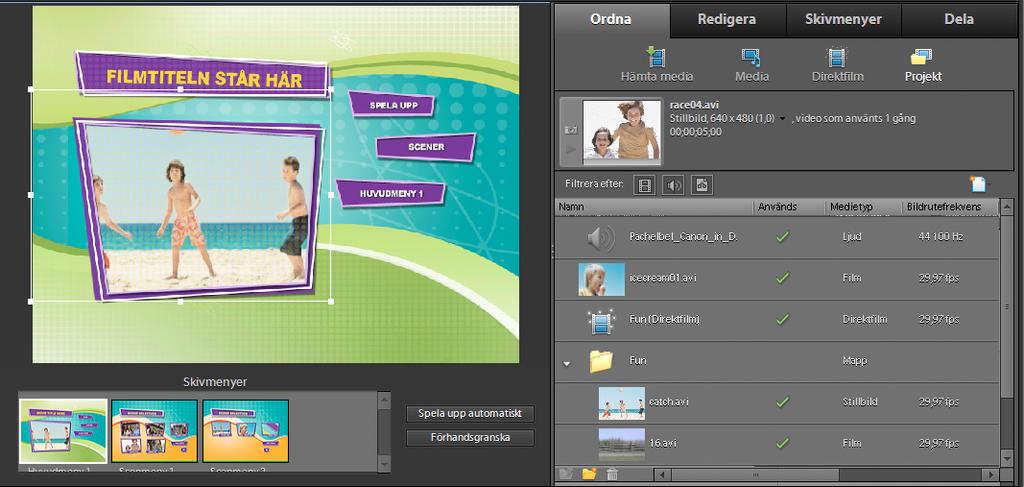1024x487 pixels.
Task: Click the Spela upp automatiskt button
Action: (x=470, y=414)
